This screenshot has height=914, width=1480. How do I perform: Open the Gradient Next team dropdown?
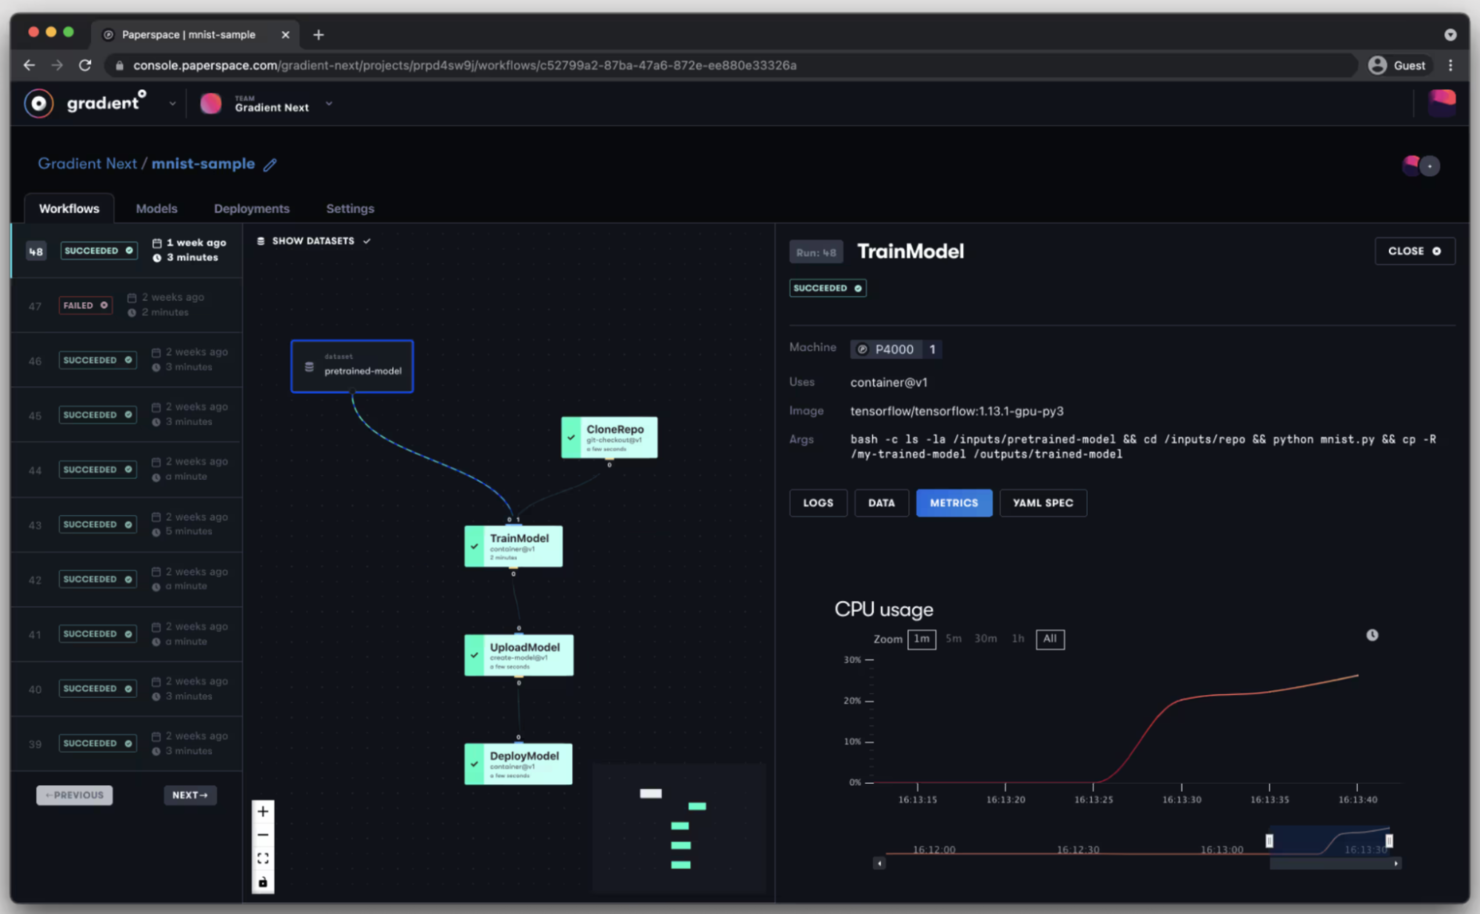click(x=330, y=103)
